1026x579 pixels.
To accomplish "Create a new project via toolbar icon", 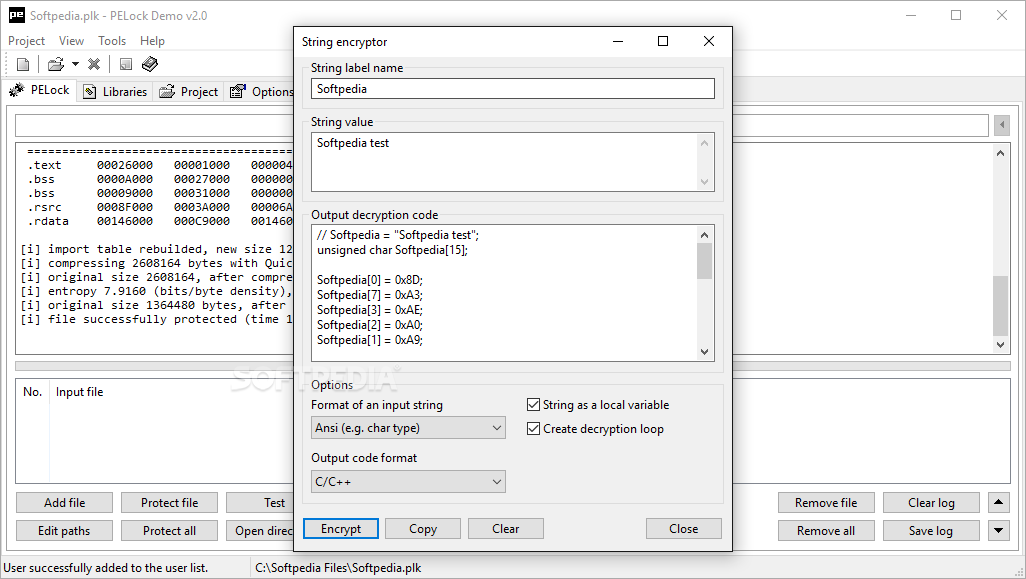I will (23, 64).
